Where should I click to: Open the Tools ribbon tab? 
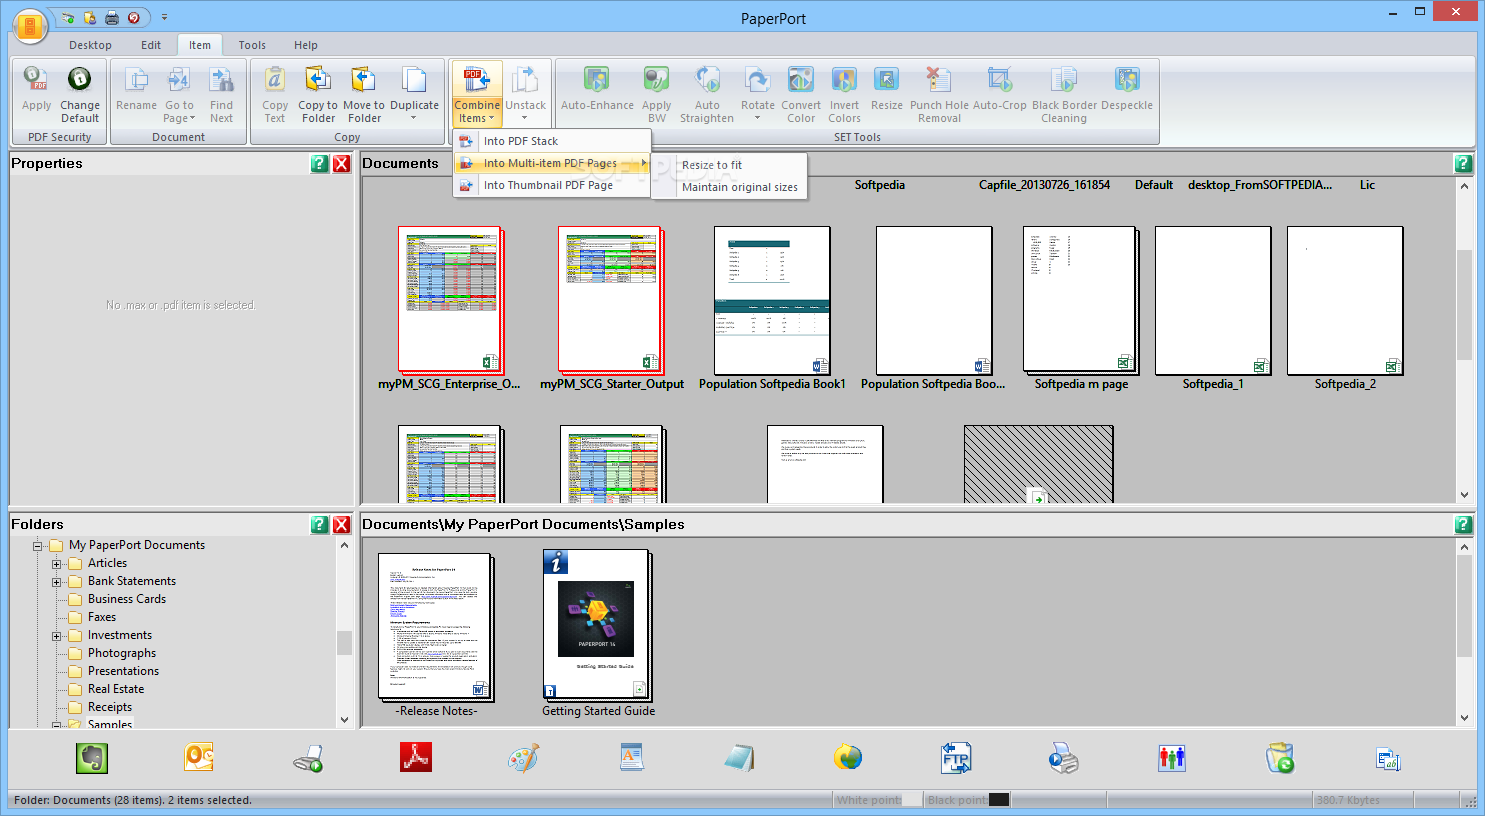(252, 45)
